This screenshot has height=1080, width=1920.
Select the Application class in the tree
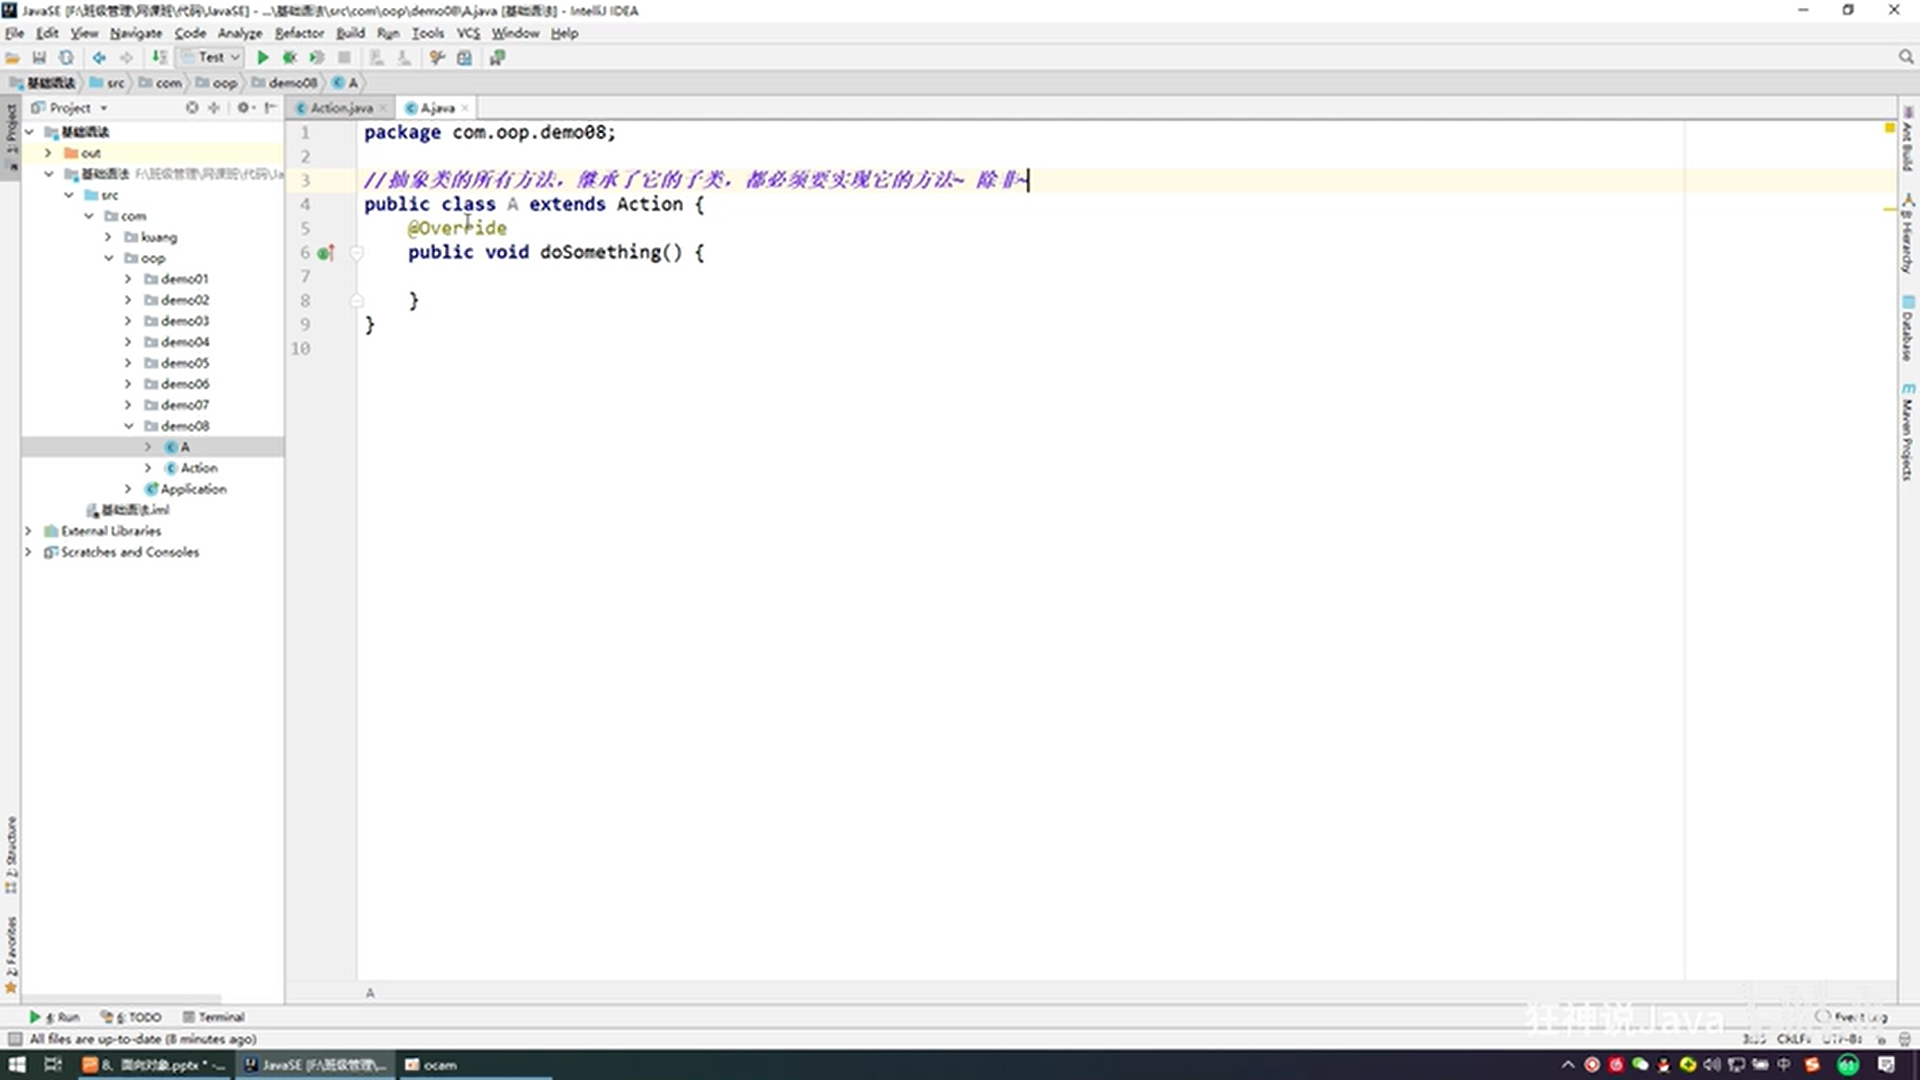click(193, 489)
